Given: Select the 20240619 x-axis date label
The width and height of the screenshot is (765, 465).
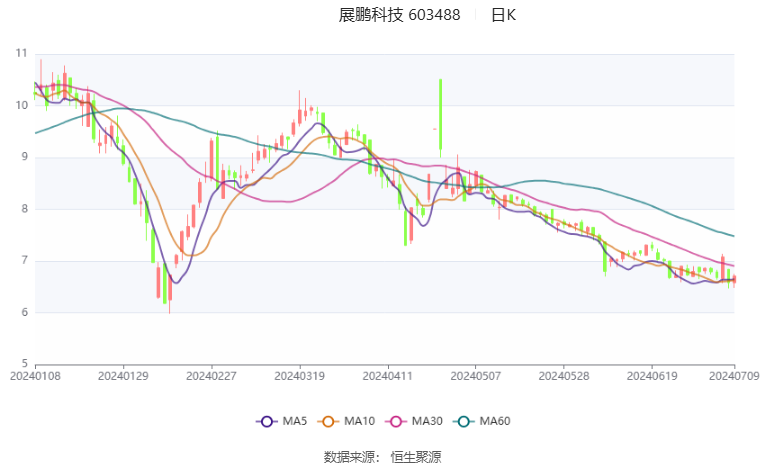Looking at the screenshot, I should click(x=652, y=376).
